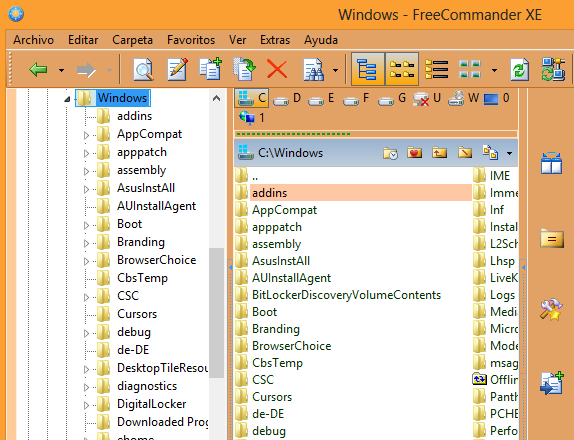The image size is (574, 440).
Task: Open file search with binoculars icon
Action: coord(314,70)
